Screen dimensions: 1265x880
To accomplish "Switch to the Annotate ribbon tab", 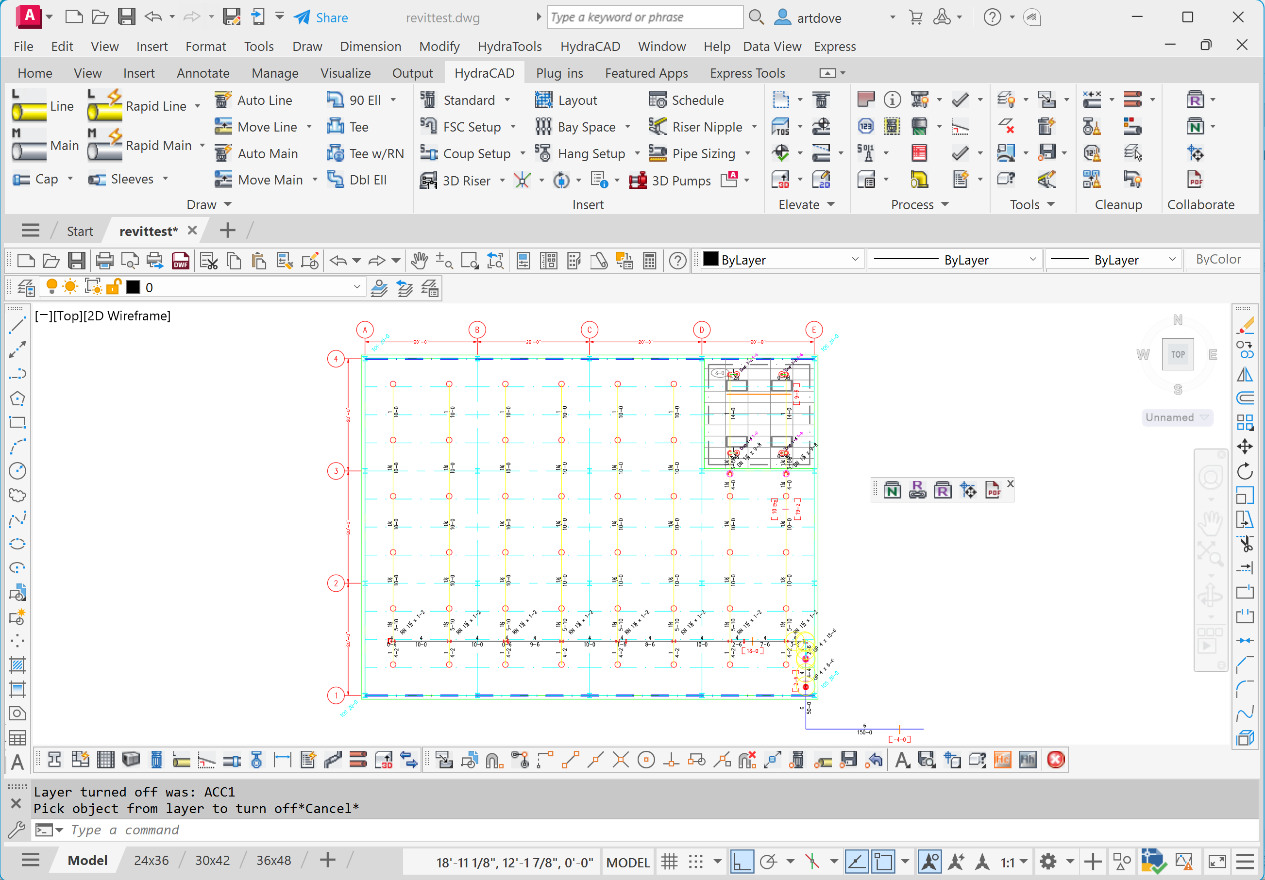I will coord(203,73).
